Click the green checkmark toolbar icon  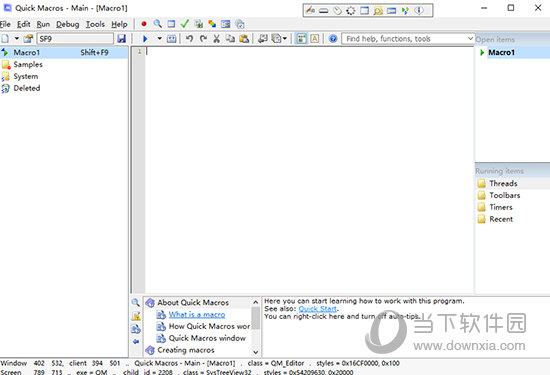click(x=185, y=24)
